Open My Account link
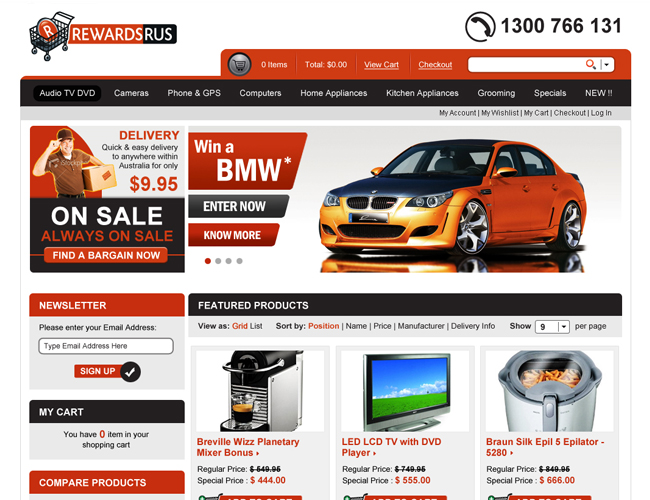The image size is (650, 500). [x=458, y=113]
